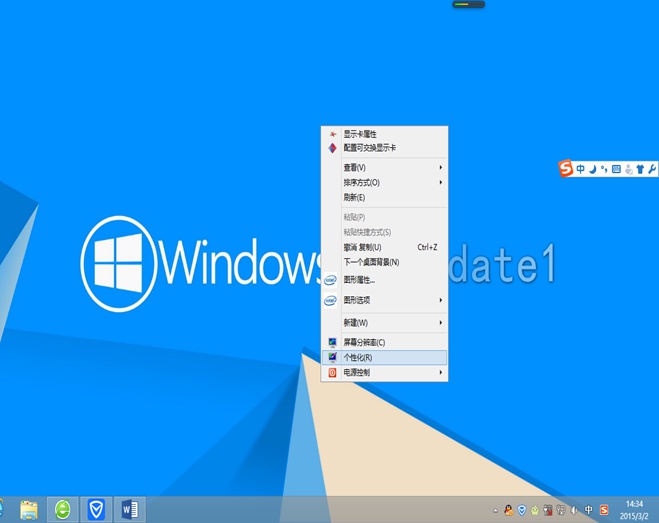
Task: Toggle half-width moon icon on Sogou bar
Action: [x=593, y=169]
